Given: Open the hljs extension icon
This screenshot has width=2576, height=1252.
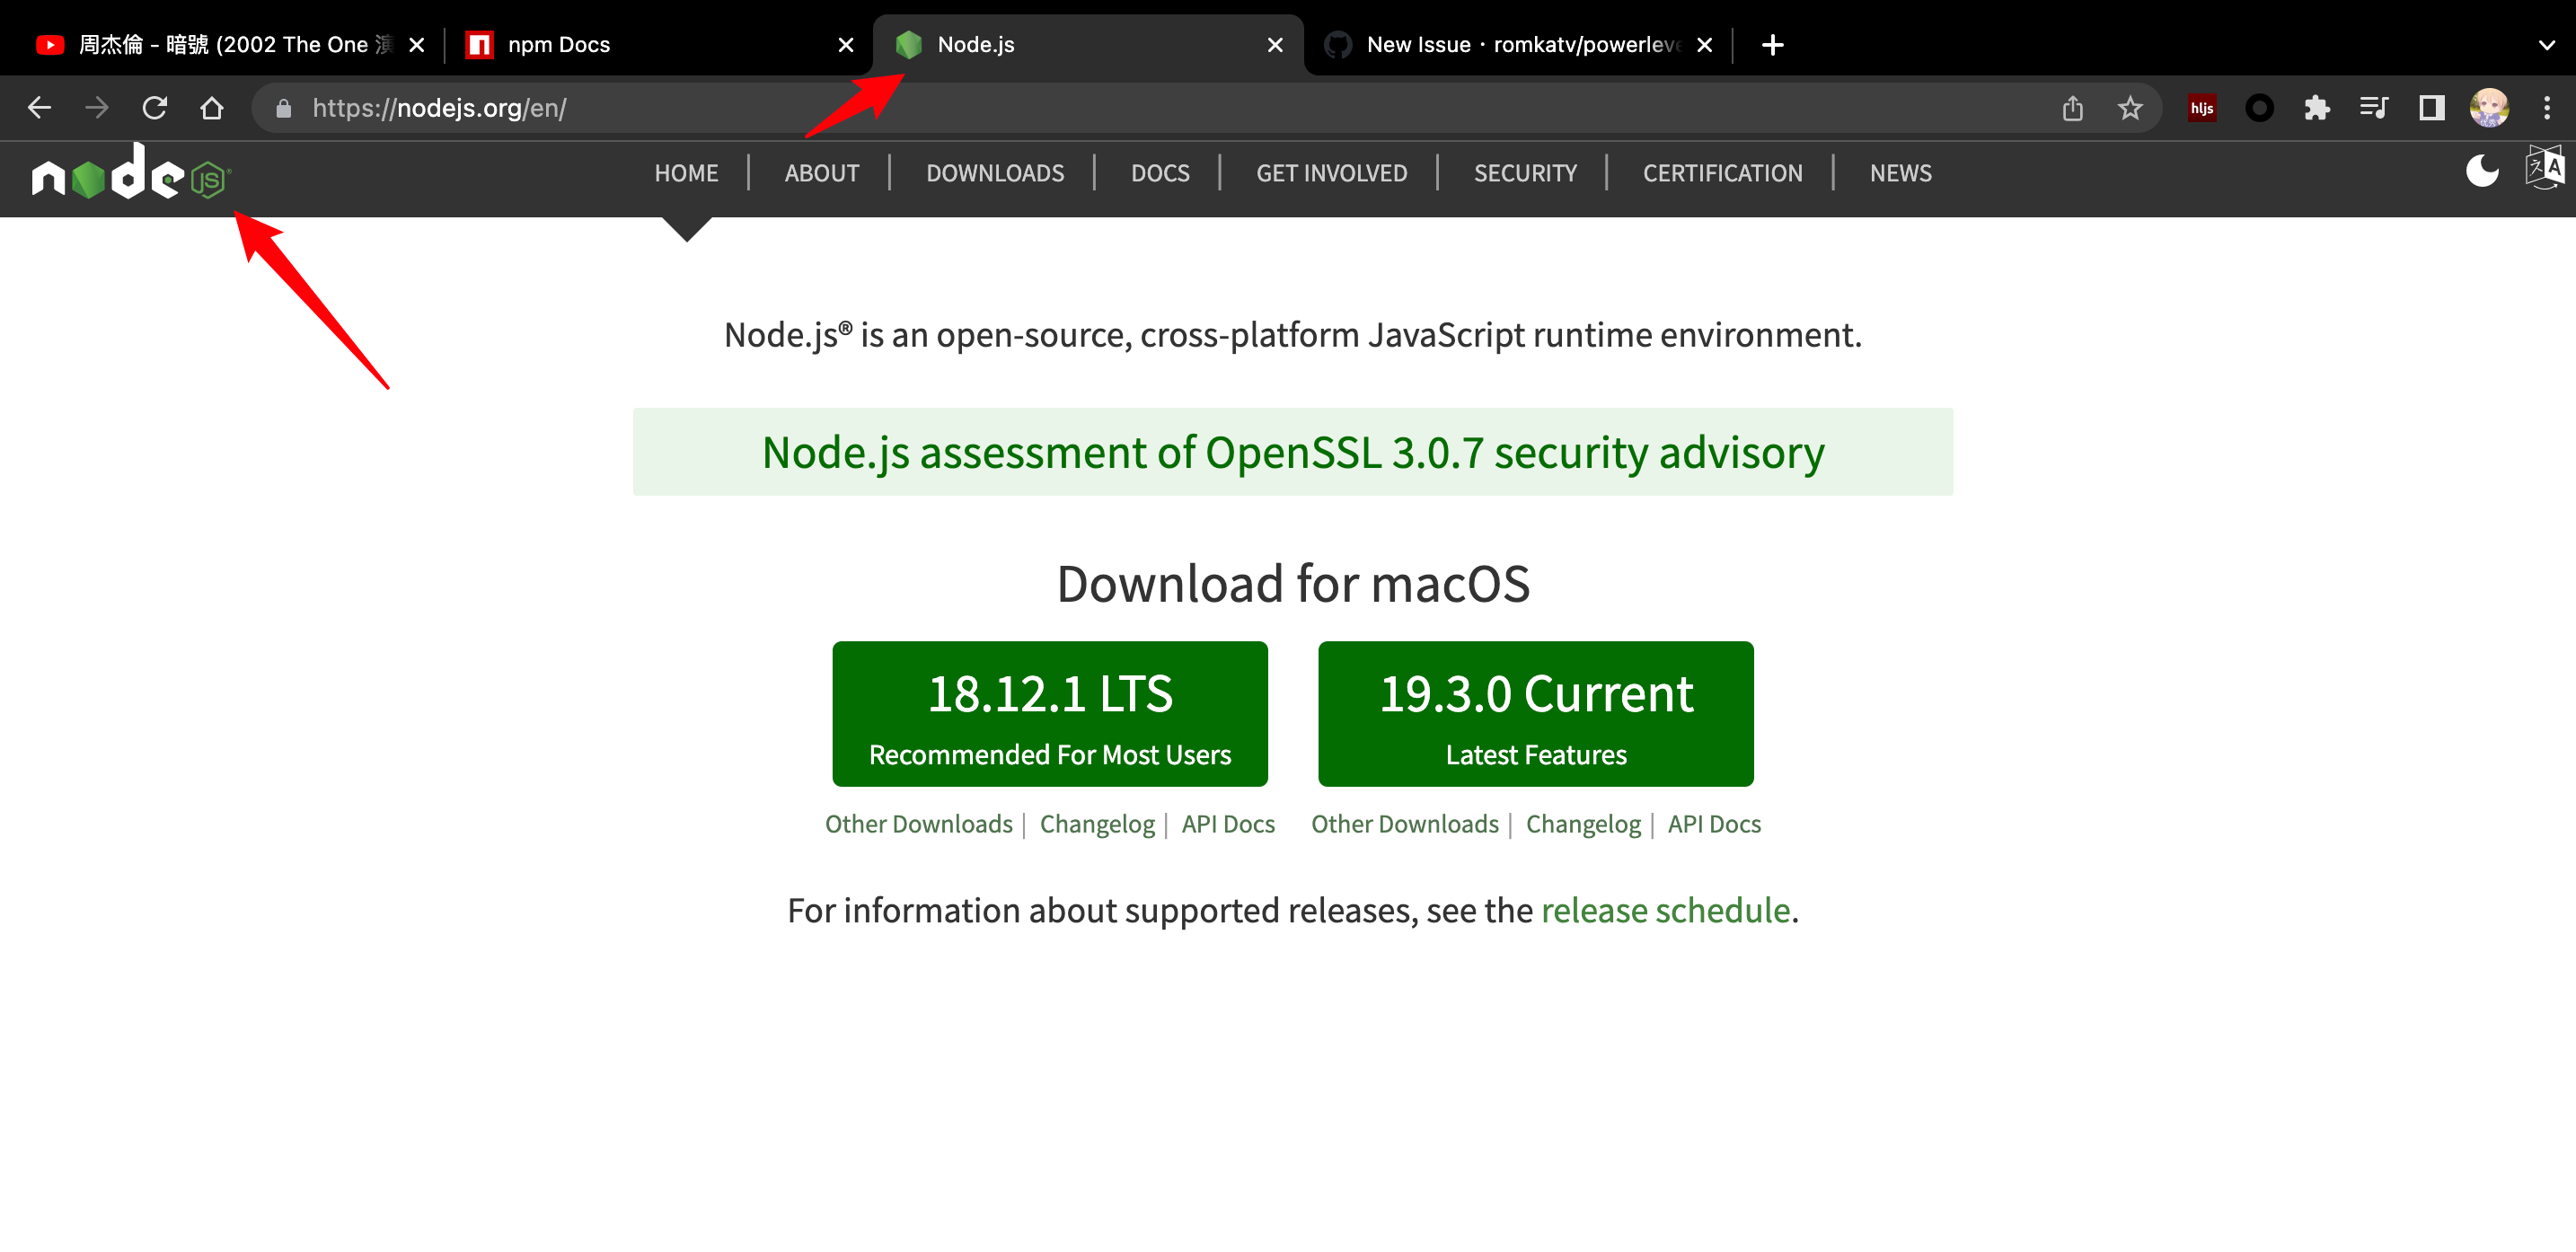Looking at the screenshot, I should (2202, 108).
